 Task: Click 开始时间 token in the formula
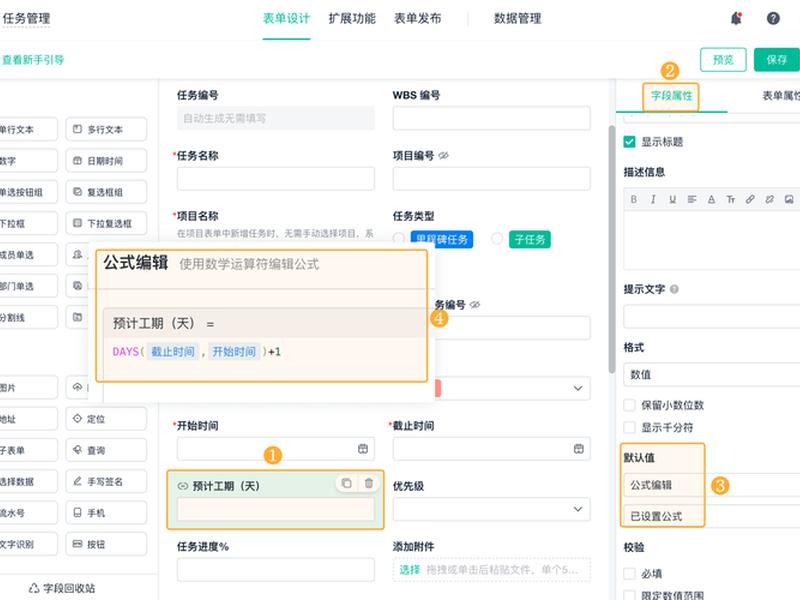coord(234,352)
